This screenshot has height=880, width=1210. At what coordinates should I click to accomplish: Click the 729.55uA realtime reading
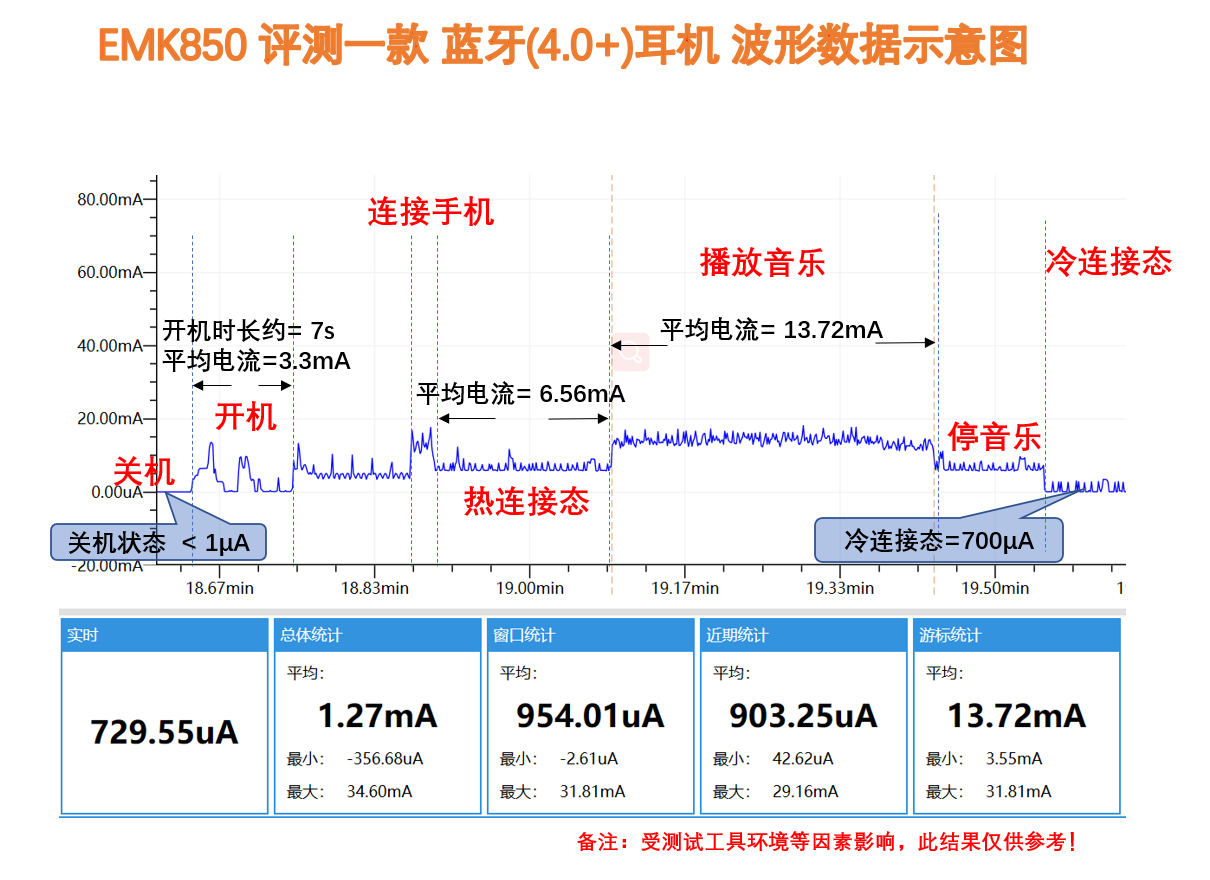pos(163,733)
